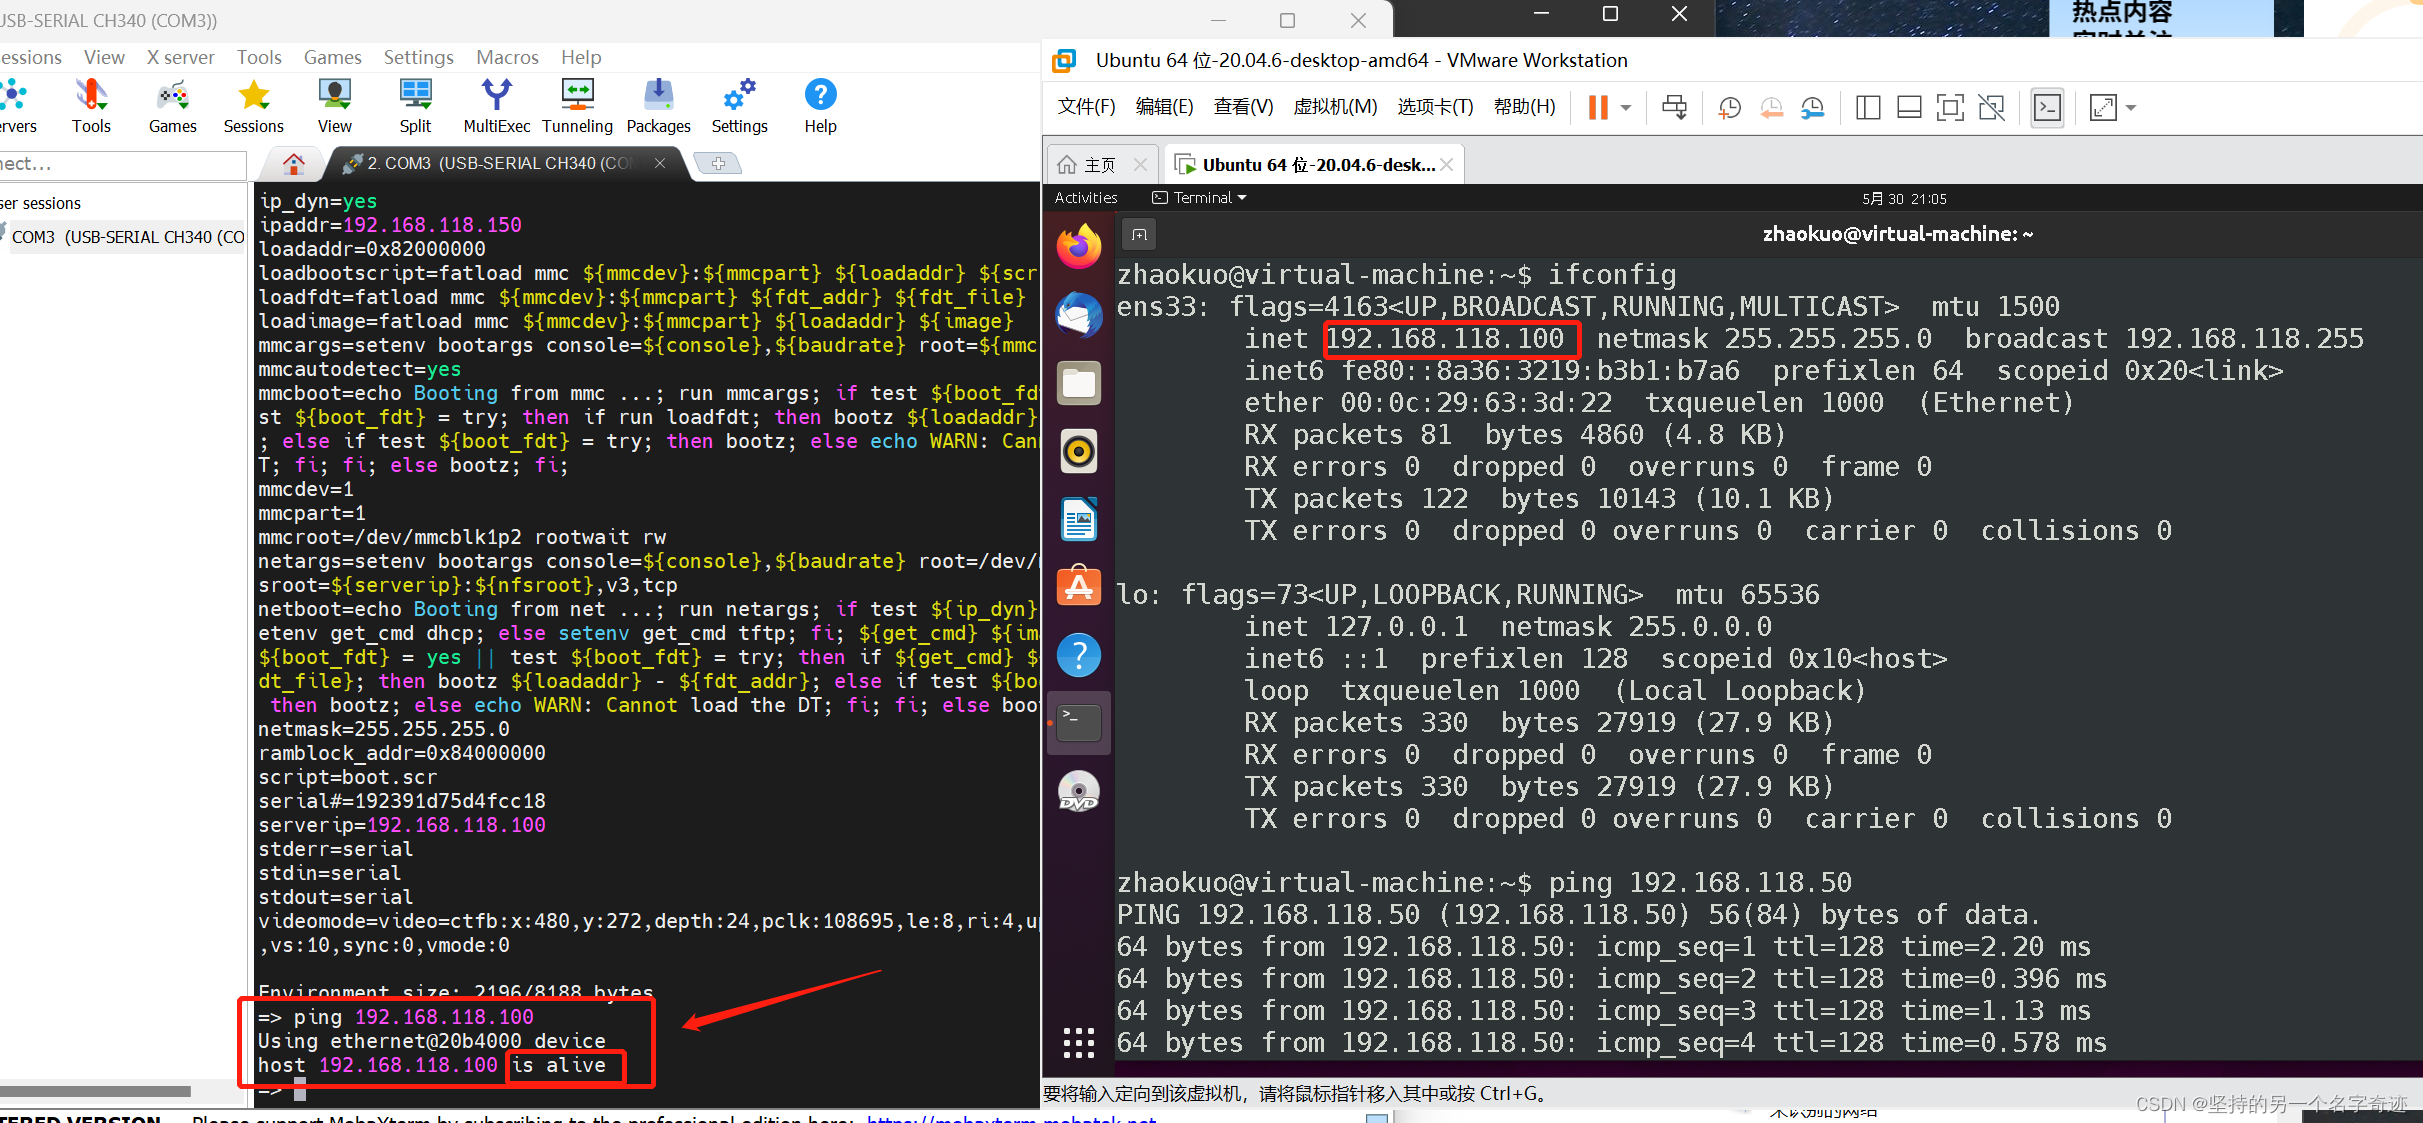Click the Help question mark icon

820,106
